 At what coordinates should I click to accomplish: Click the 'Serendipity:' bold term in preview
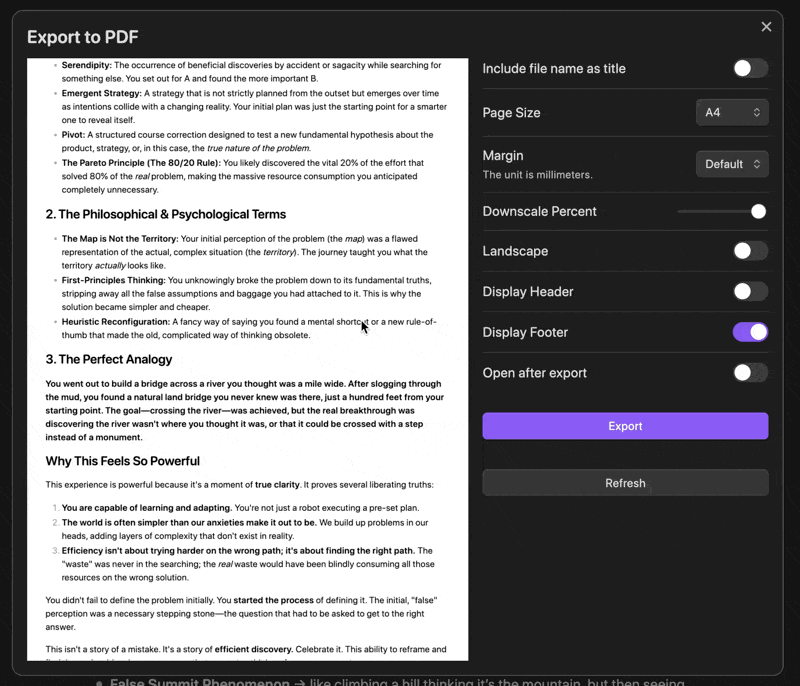pos(86,65)
